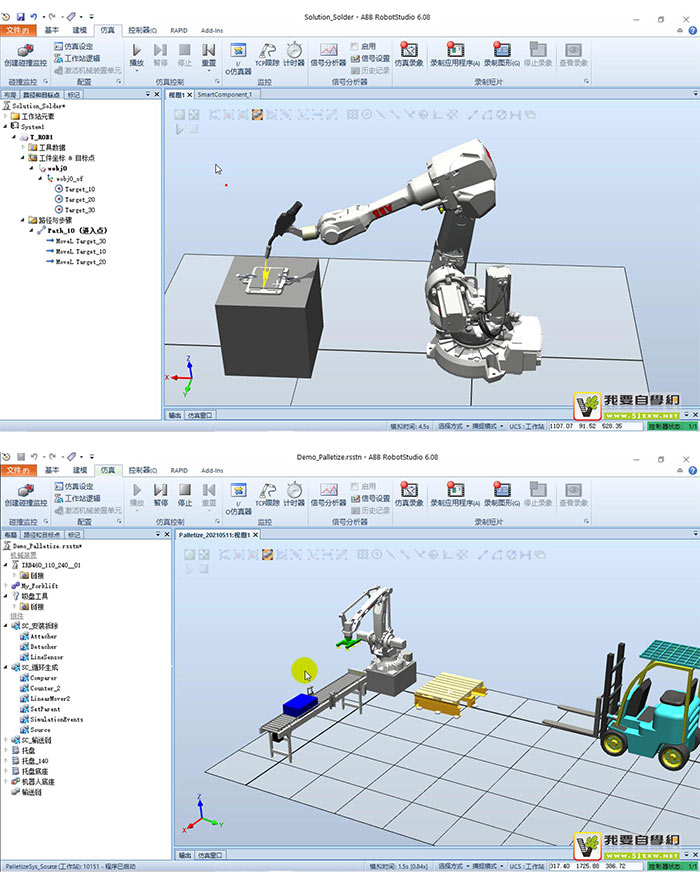
Task: Select MoveL Target_30 in the Solution_Solder tree
Action: pos(76,241)
